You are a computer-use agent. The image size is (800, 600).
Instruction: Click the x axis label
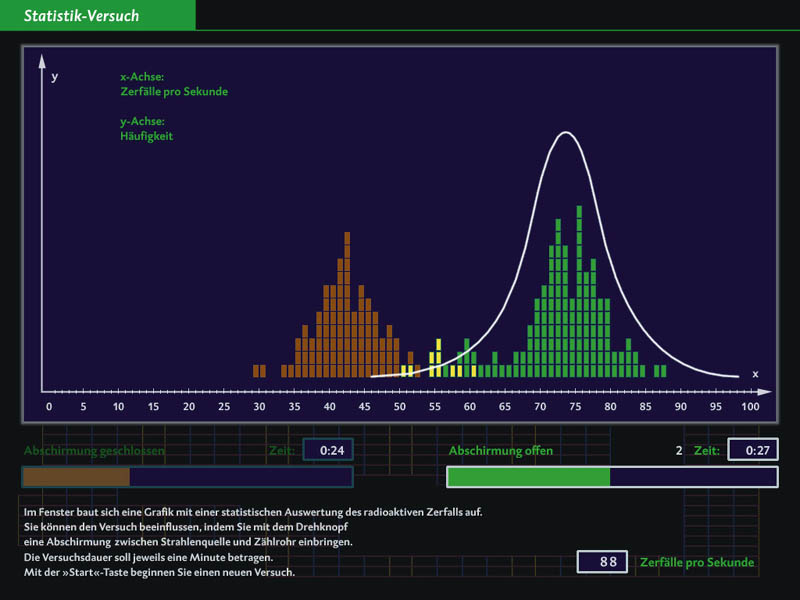[755, 374]
